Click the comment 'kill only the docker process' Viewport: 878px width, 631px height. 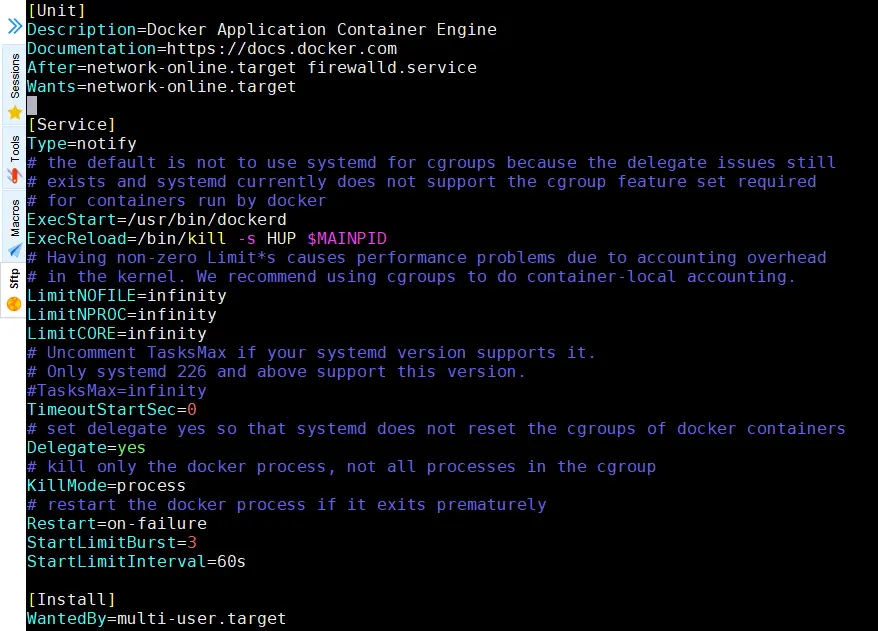pos(342,467)
